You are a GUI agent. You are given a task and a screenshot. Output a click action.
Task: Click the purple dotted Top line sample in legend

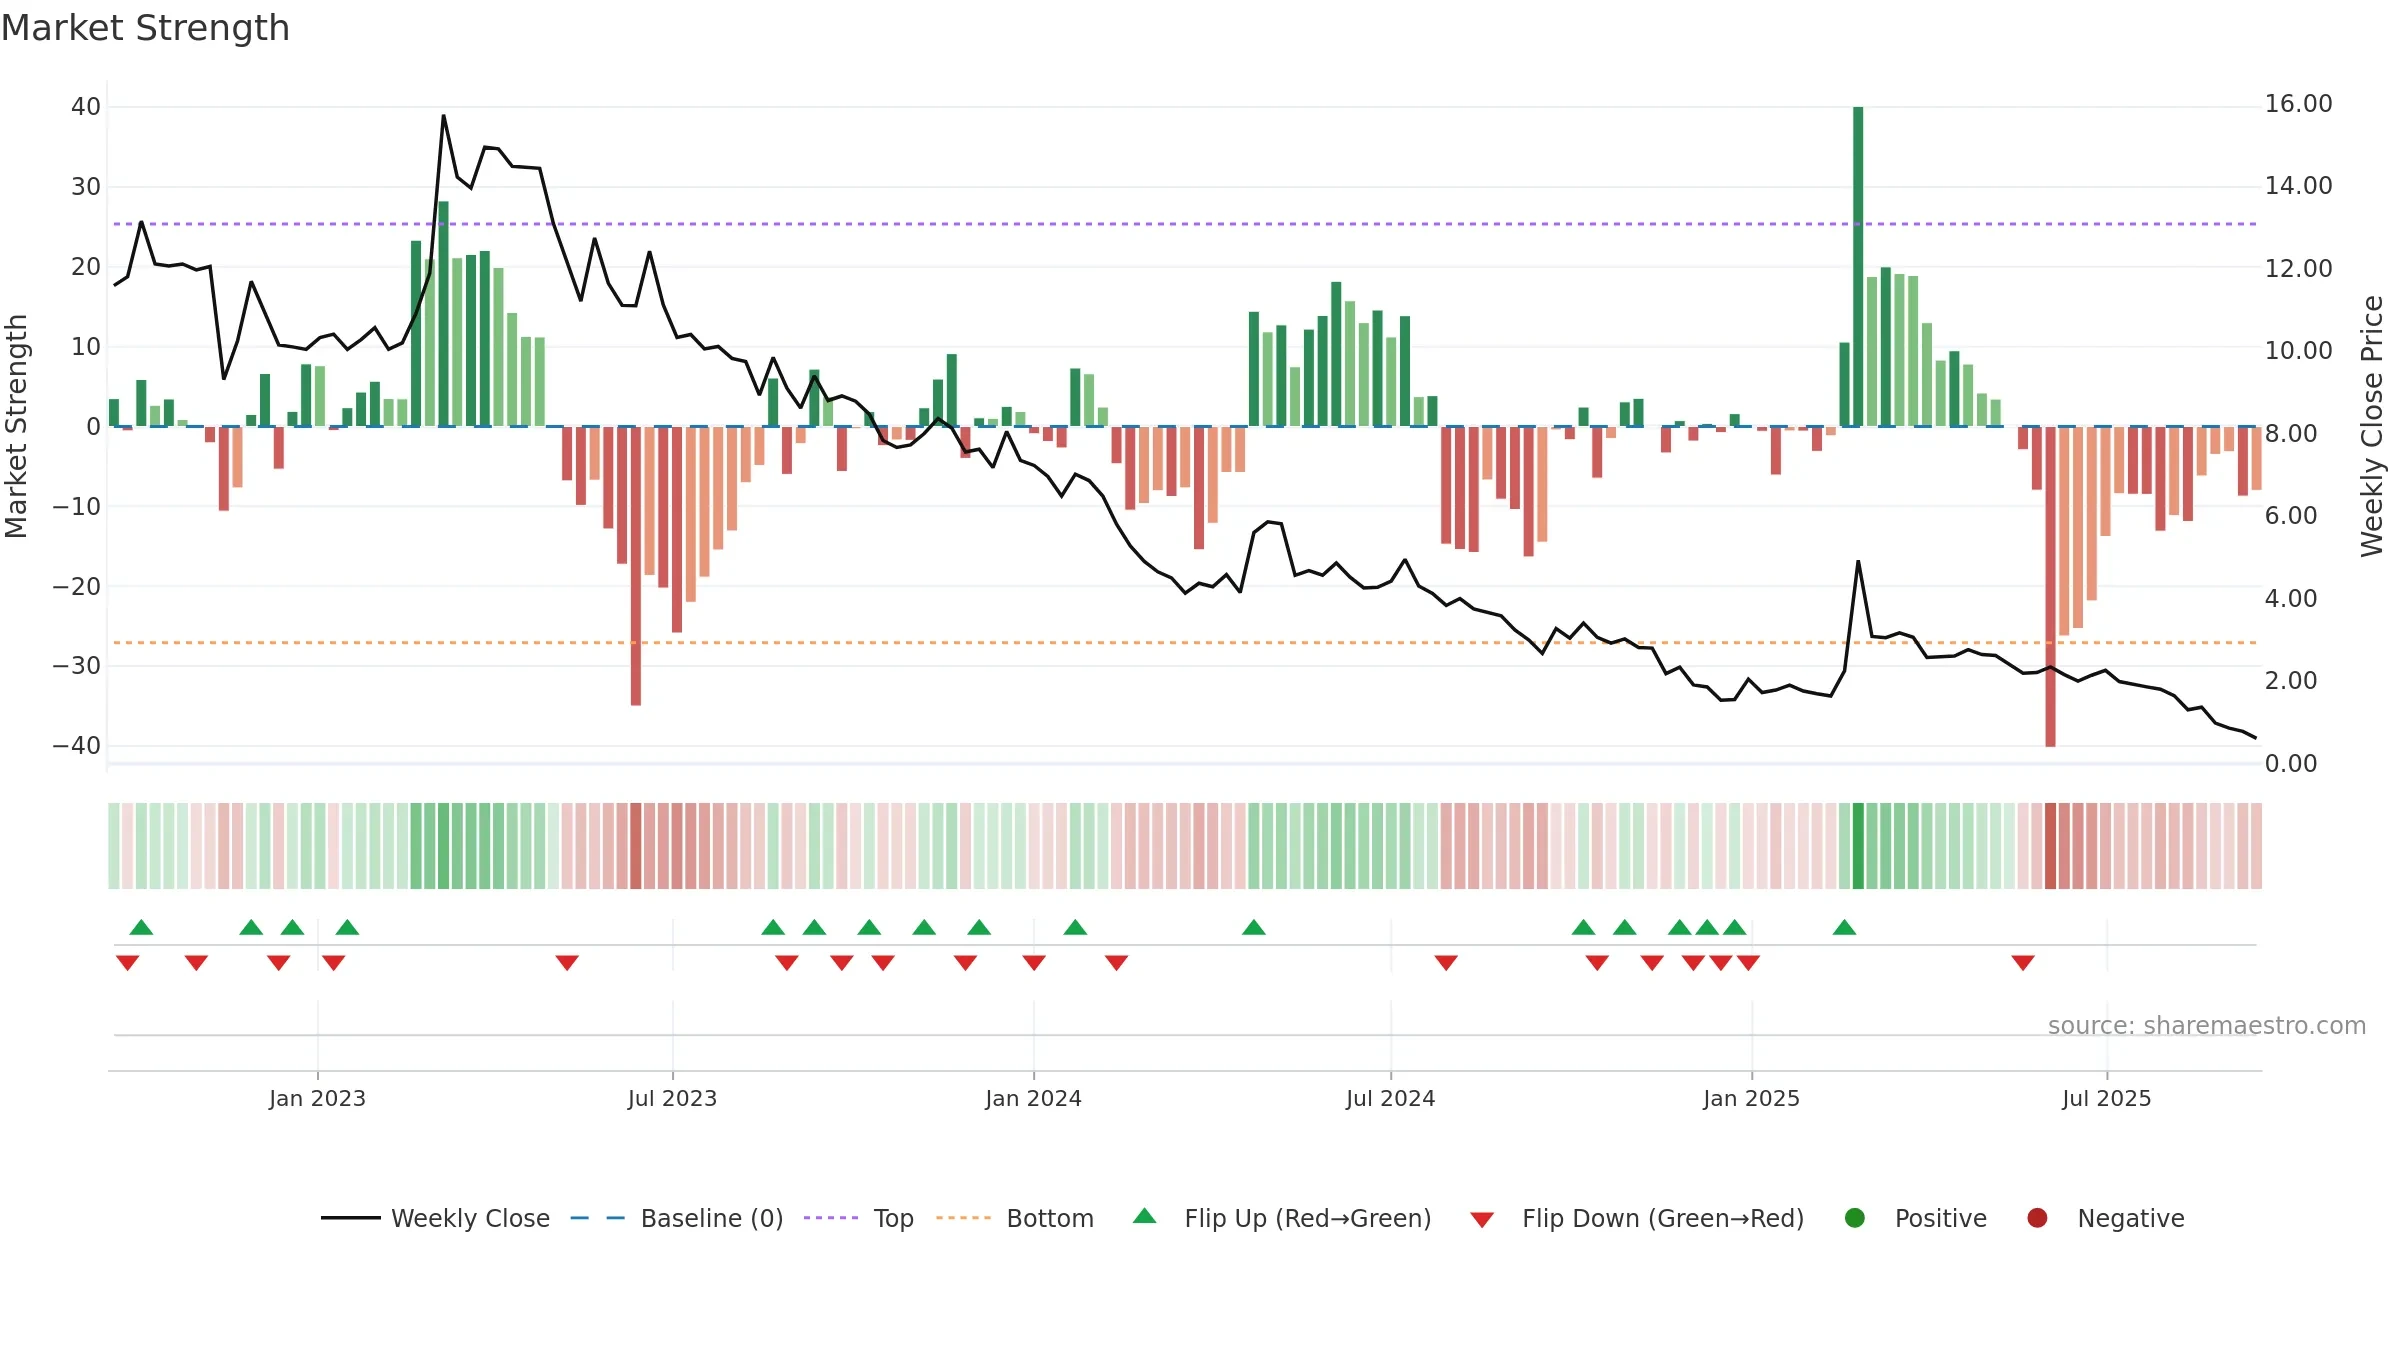831,1218
